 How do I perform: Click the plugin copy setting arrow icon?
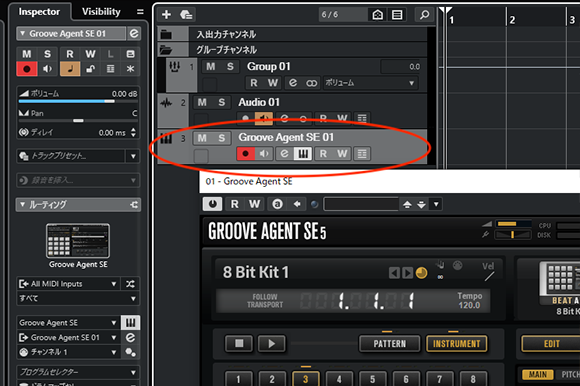tap(297, 204)
